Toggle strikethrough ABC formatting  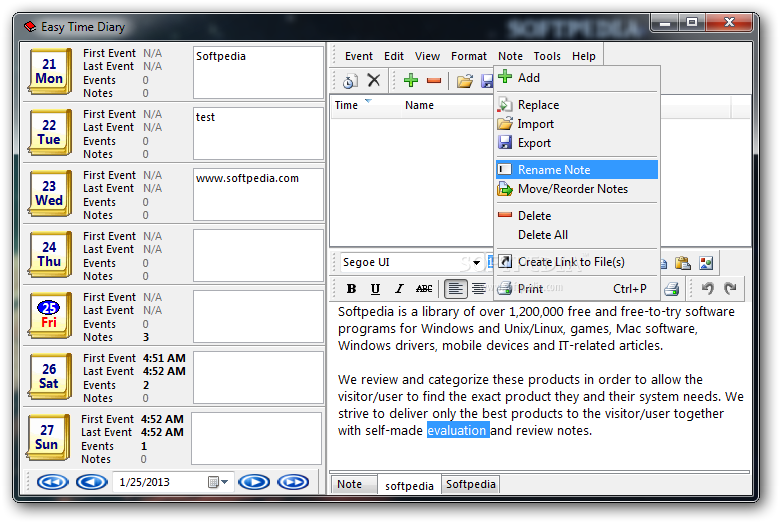424,289
